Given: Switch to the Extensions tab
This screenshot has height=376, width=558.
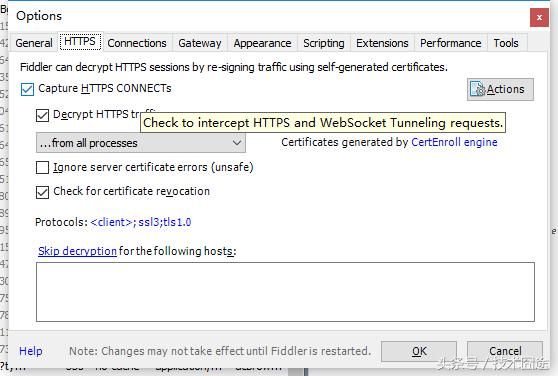Looking at the screenshot, I should click(x=382, y=43).
